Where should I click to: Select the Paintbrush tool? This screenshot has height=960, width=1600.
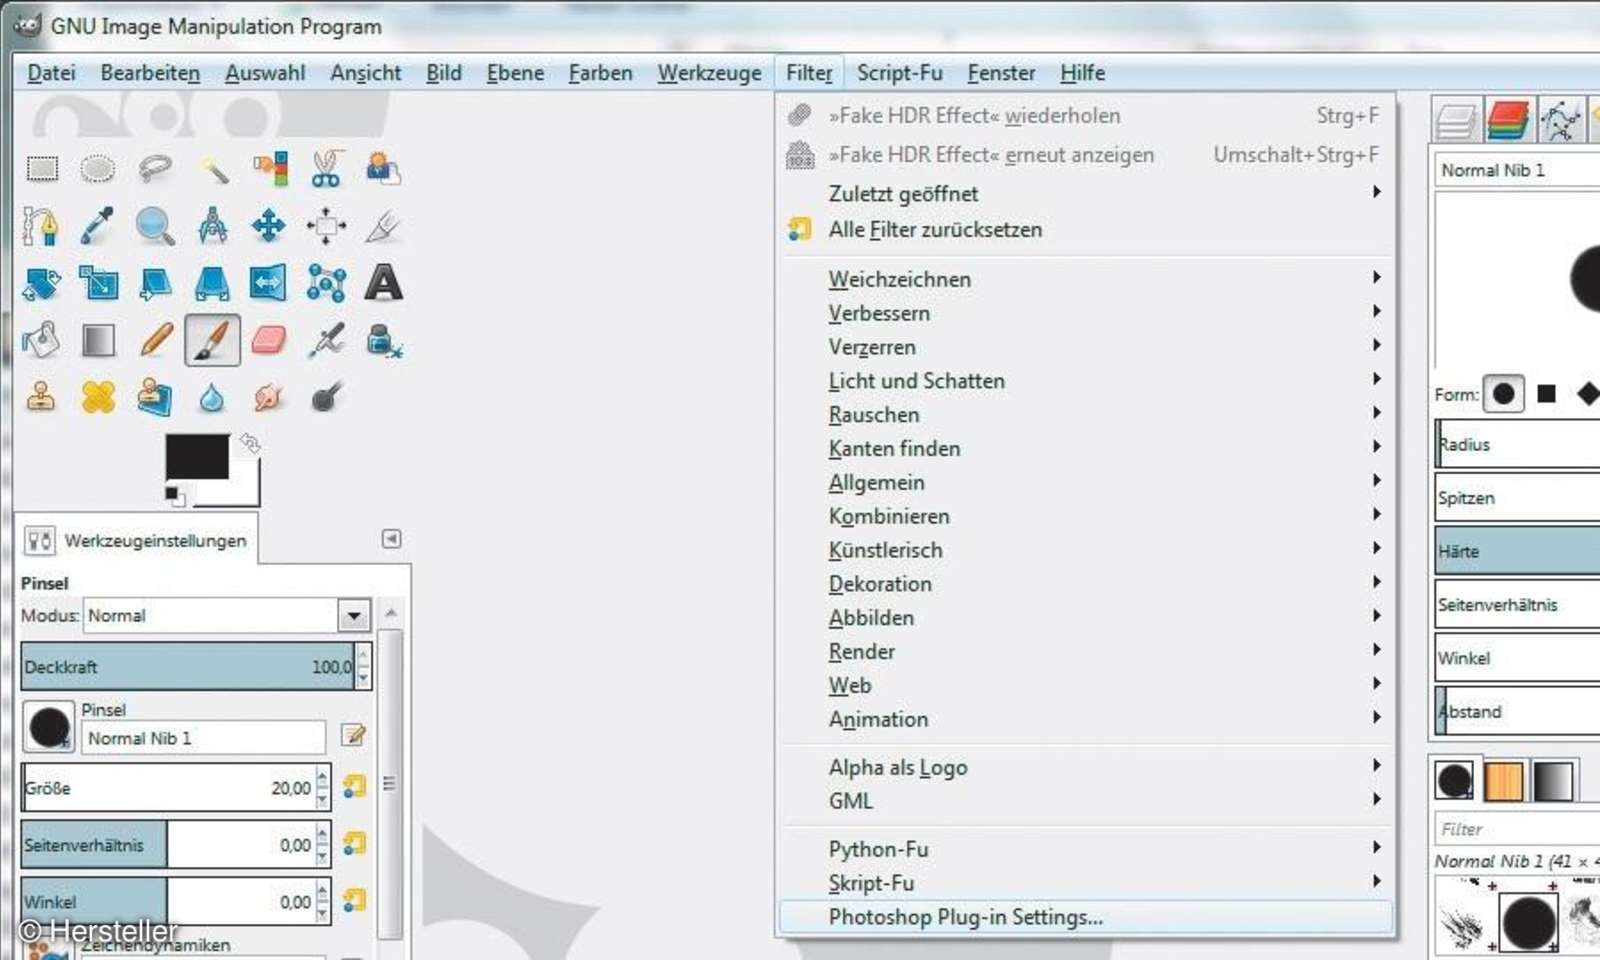coord(211,339)
